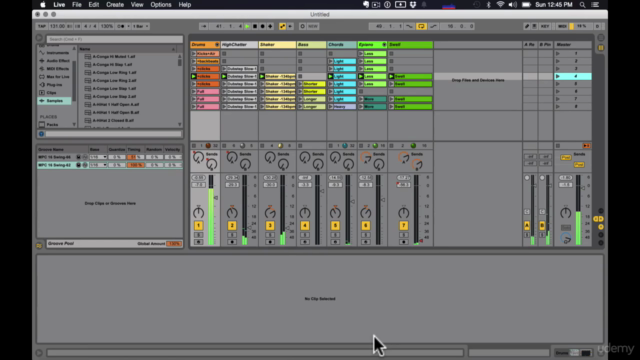Click the Global Amount 130% value

174,244
